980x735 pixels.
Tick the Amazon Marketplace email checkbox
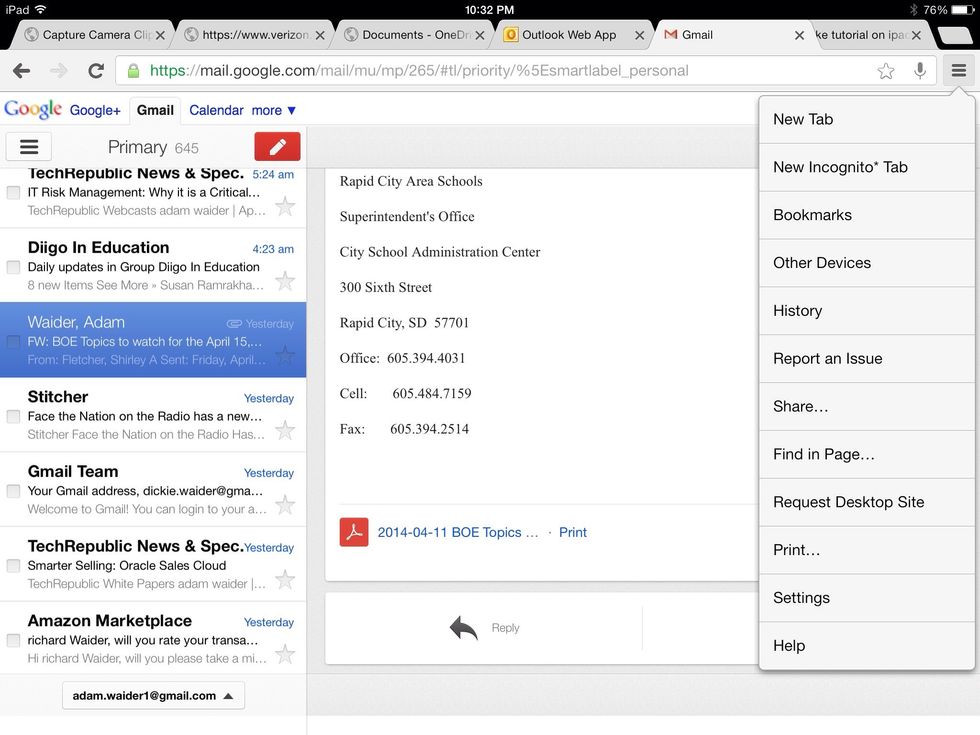coord(13,640)
